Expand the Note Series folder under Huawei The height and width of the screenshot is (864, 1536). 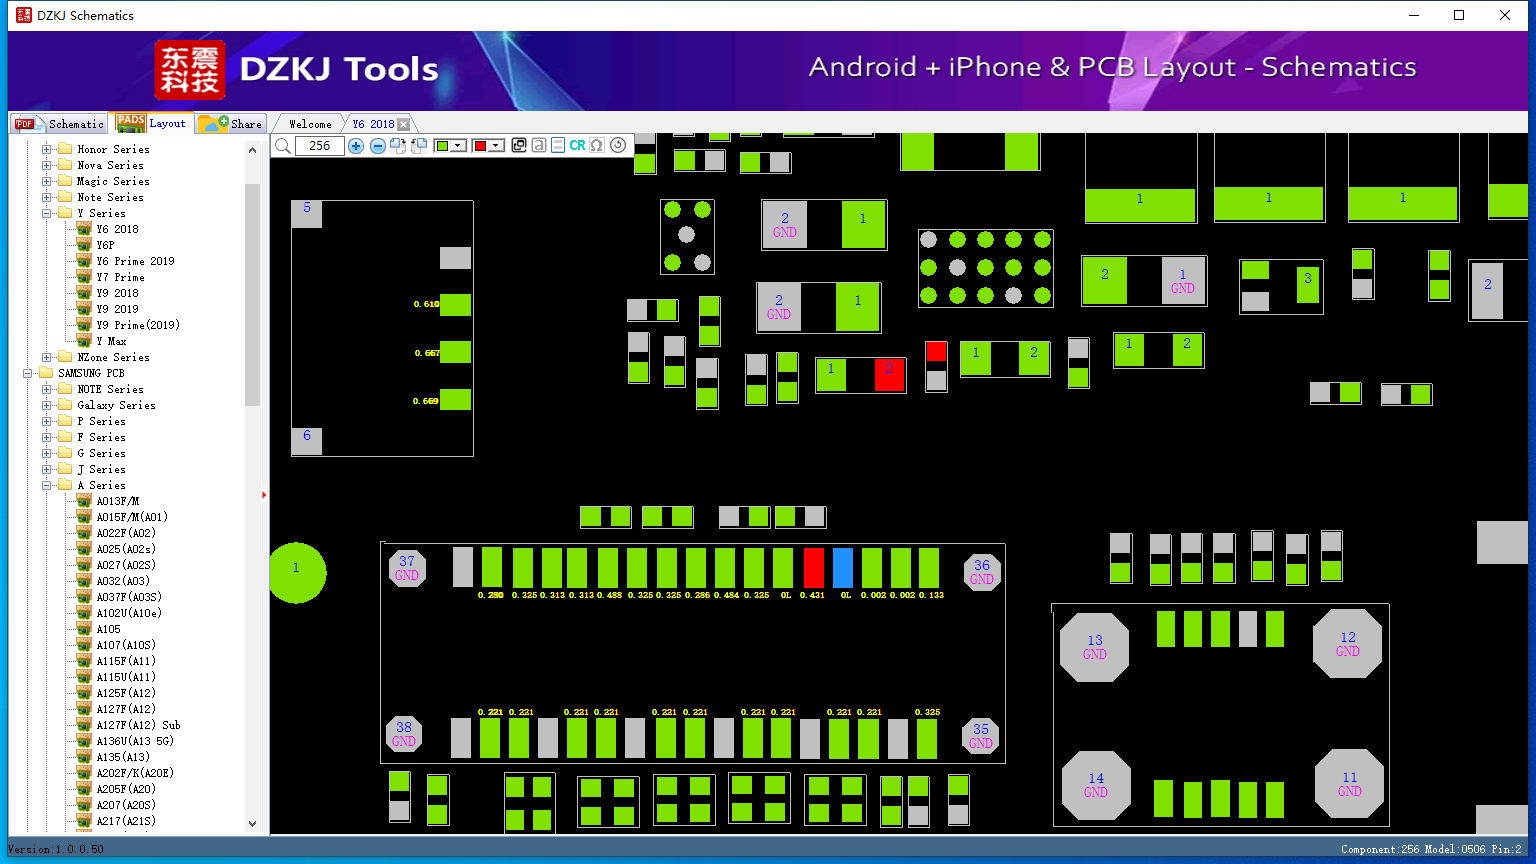[46, 197]
